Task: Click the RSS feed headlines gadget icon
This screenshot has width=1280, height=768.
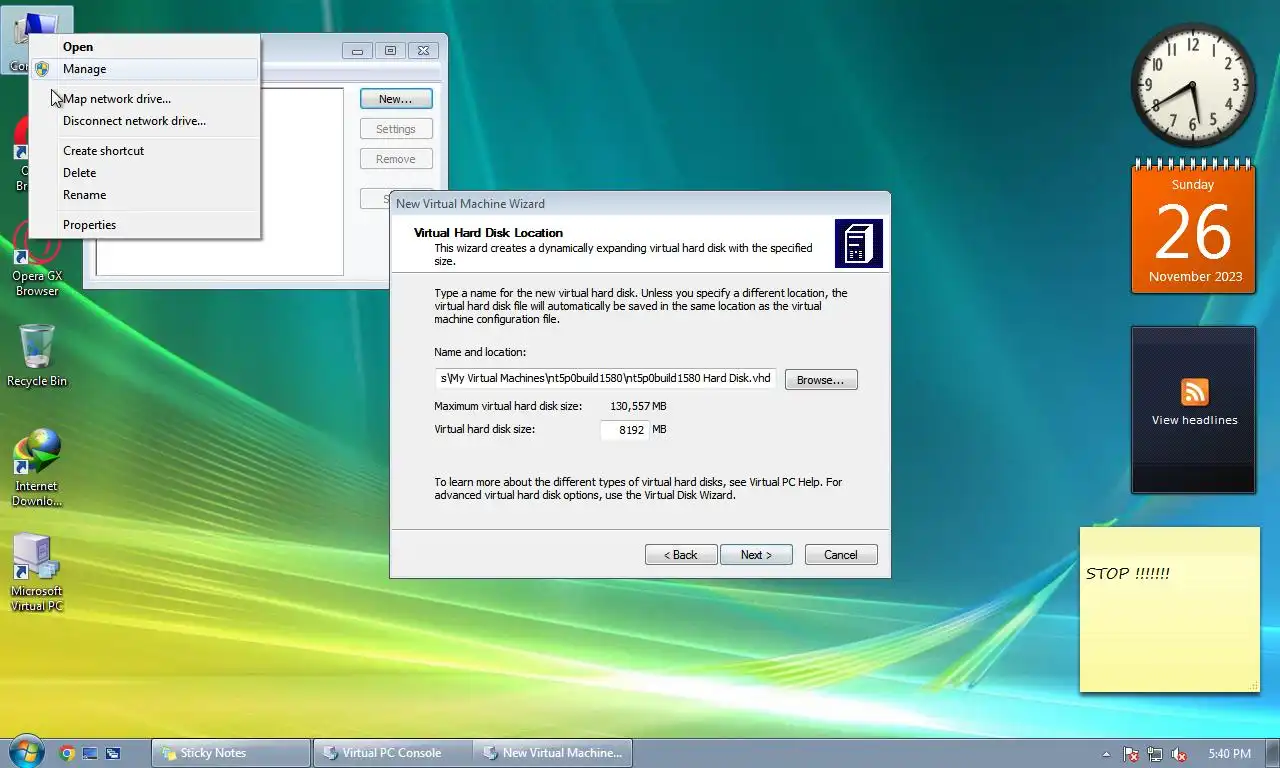Action: pyautogui.click(x=1194, y=391)
